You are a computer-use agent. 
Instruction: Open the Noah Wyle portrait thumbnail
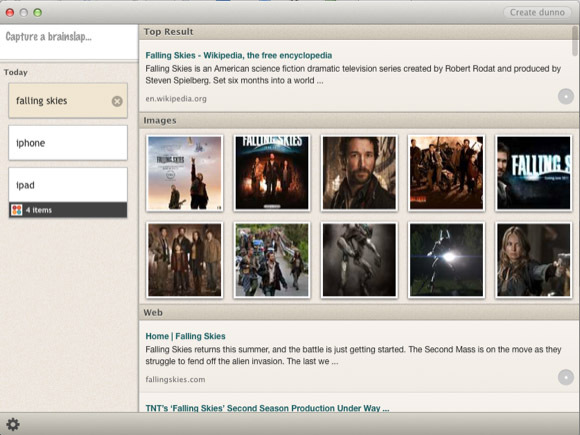click(x=359, y=173)
